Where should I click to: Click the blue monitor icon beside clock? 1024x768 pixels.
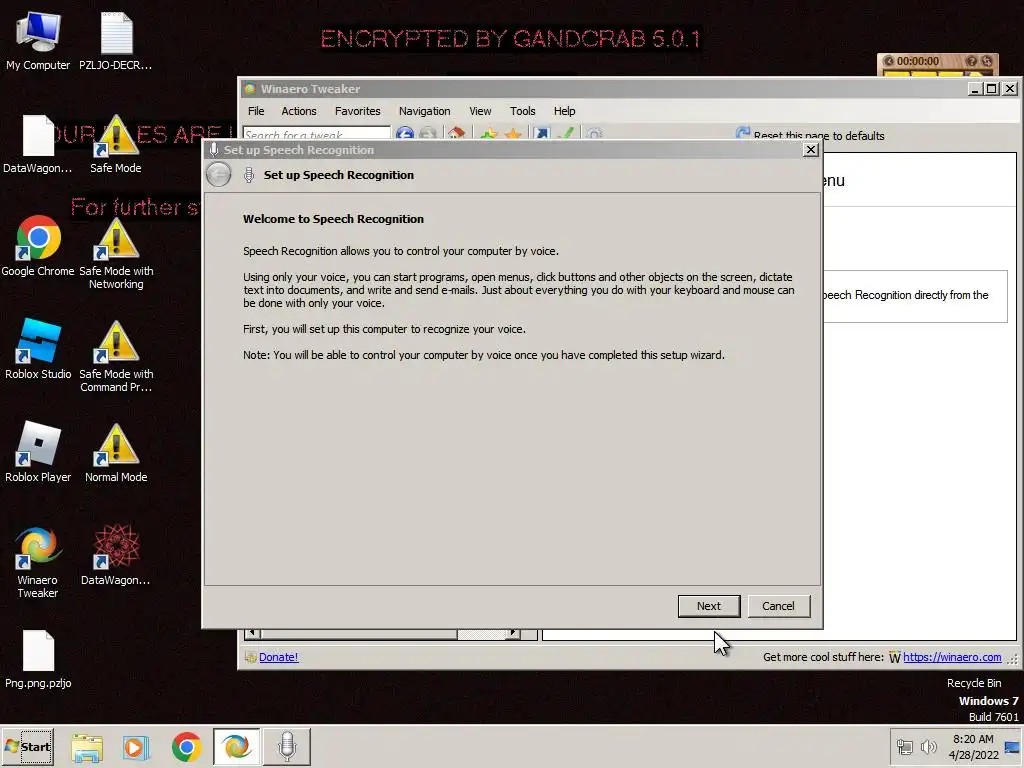point(1013,748)
